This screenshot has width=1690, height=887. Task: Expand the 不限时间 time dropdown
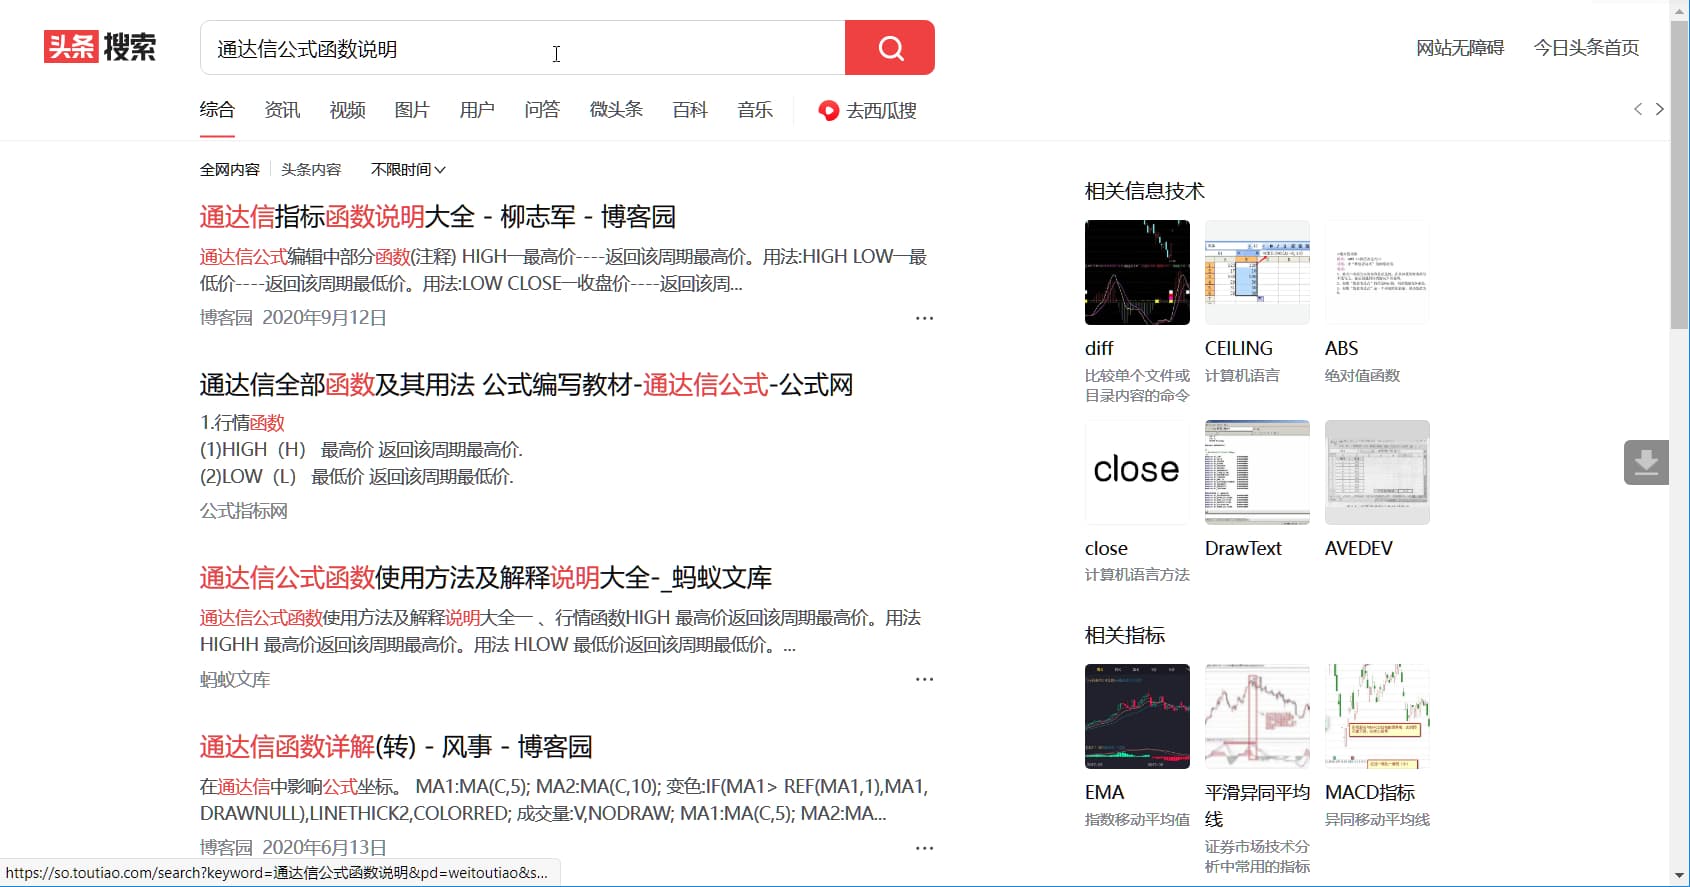click(x=408, y=170)
